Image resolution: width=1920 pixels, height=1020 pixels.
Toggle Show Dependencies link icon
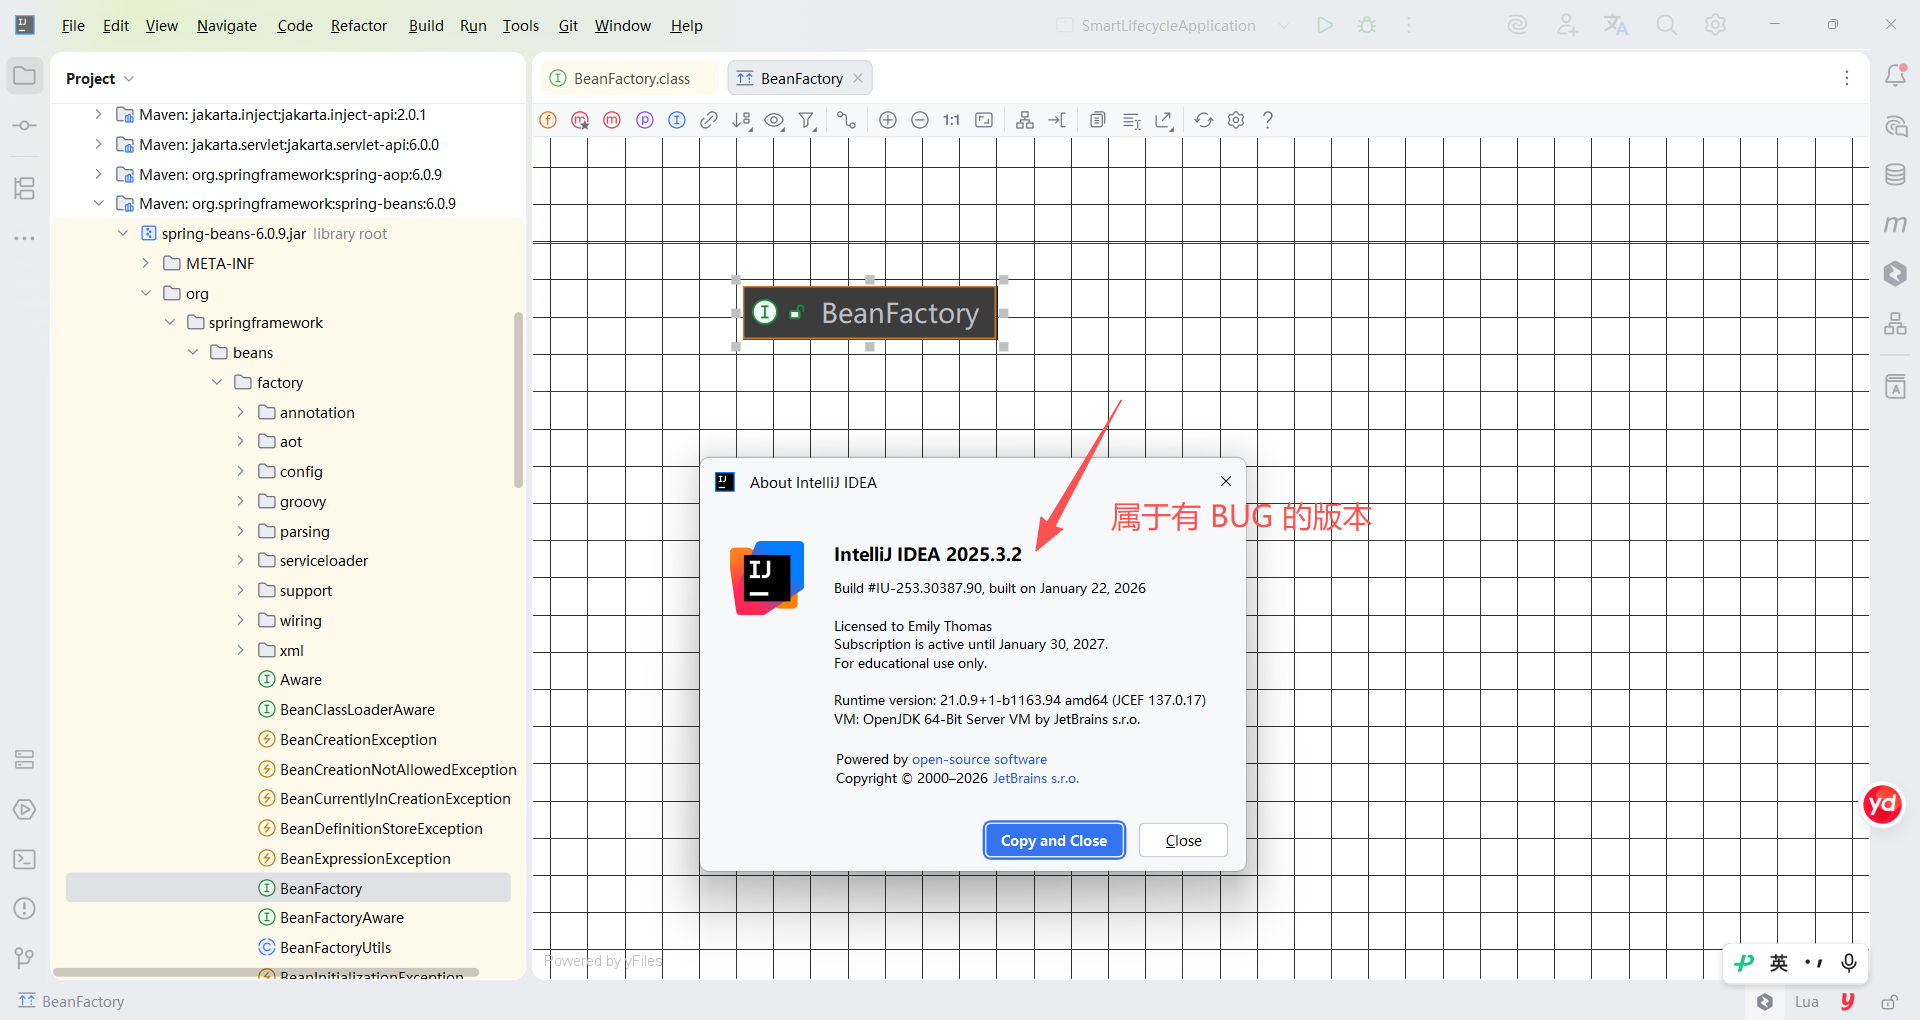pos(709,120)
